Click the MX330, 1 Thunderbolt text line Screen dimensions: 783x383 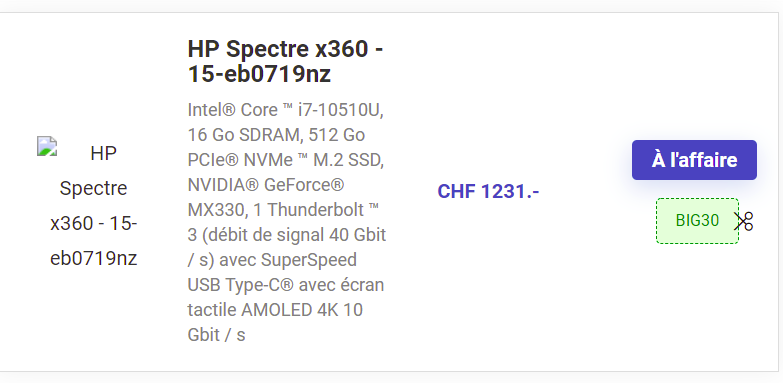click(284, 210)
